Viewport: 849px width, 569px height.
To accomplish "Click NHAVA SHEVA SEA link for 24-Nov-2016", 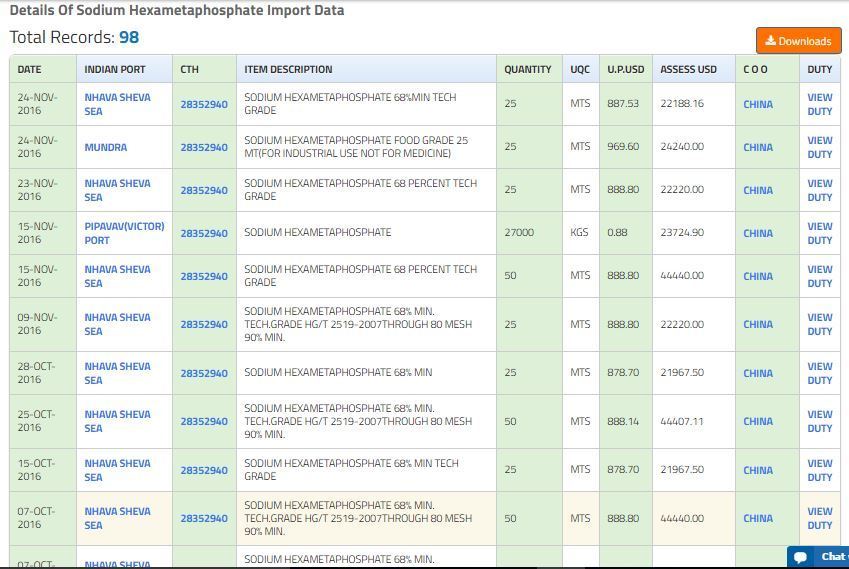I will pos(117,104).
